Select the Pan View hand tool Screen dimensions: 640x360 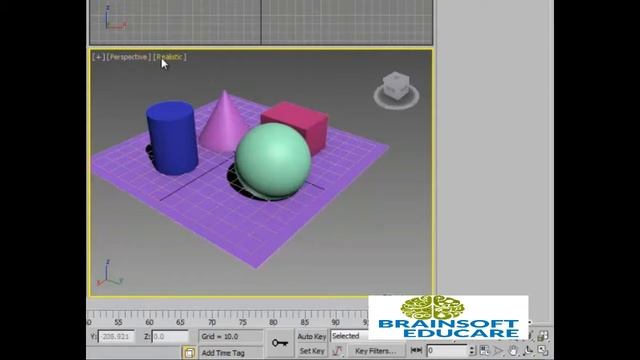coord(513,350)
